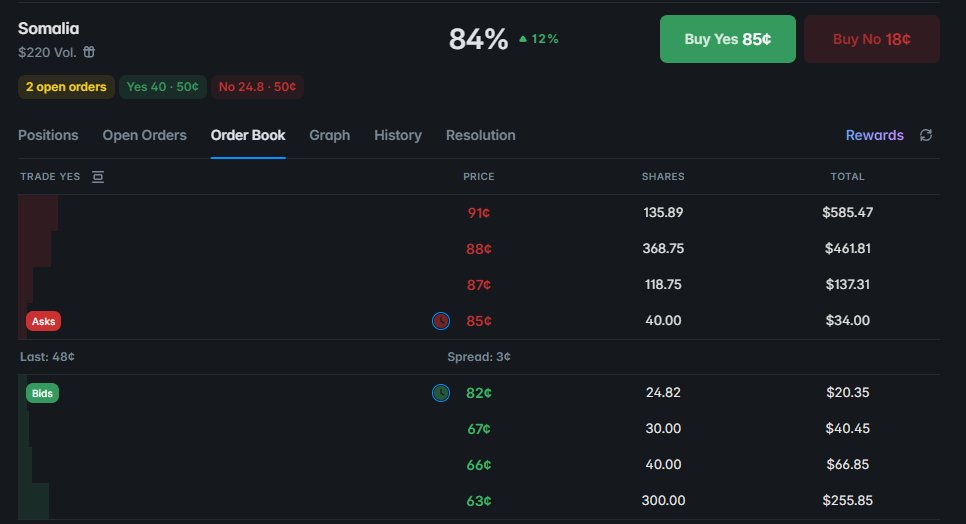Switch to the Positions tab

pyautogui.click(x=48, y=135)
